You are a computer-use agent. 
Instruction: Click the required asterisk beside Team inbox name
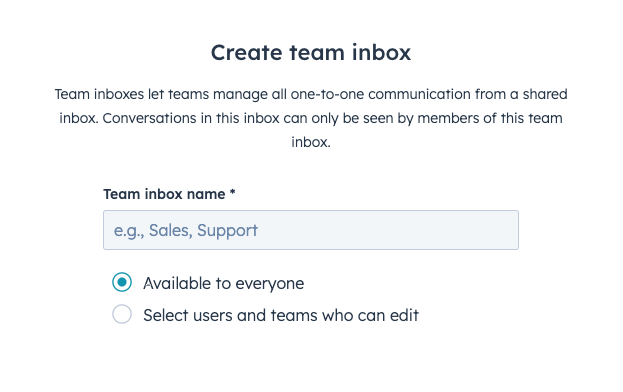tap(232, 192)
